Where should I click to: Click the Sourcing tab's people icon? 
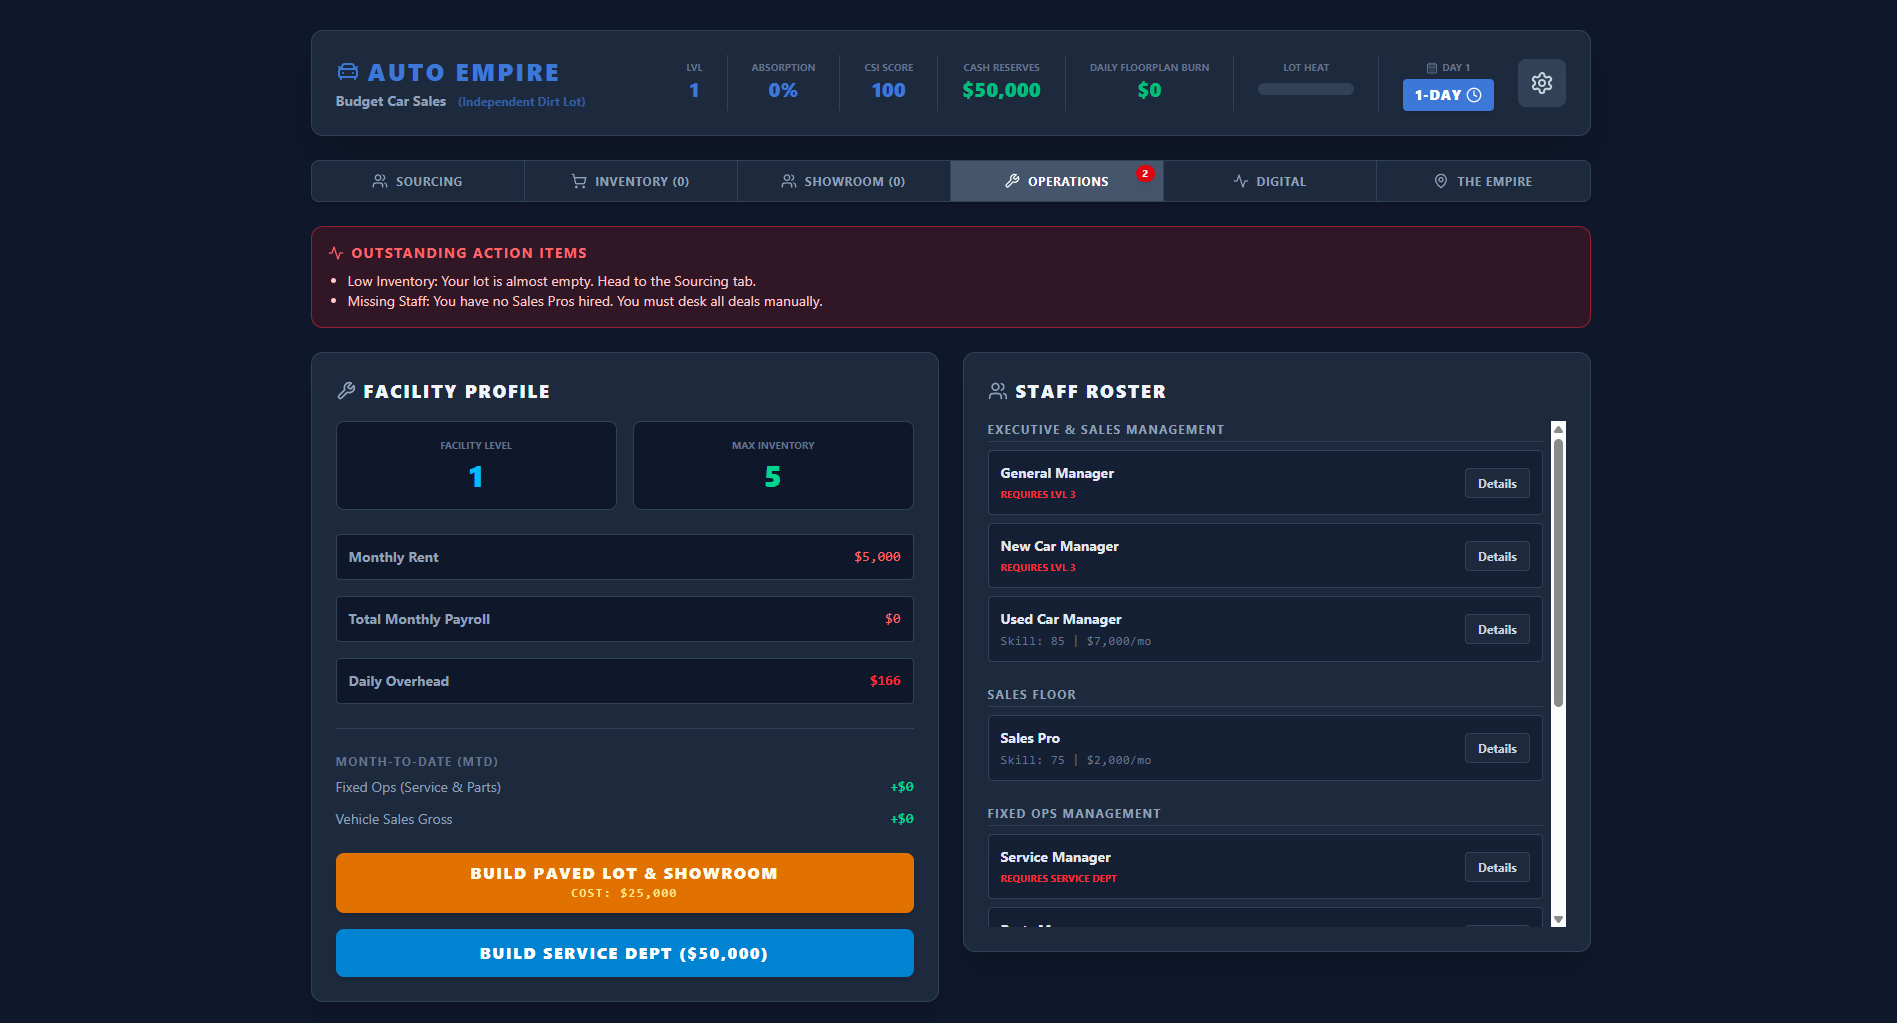[x=380, y=181]
